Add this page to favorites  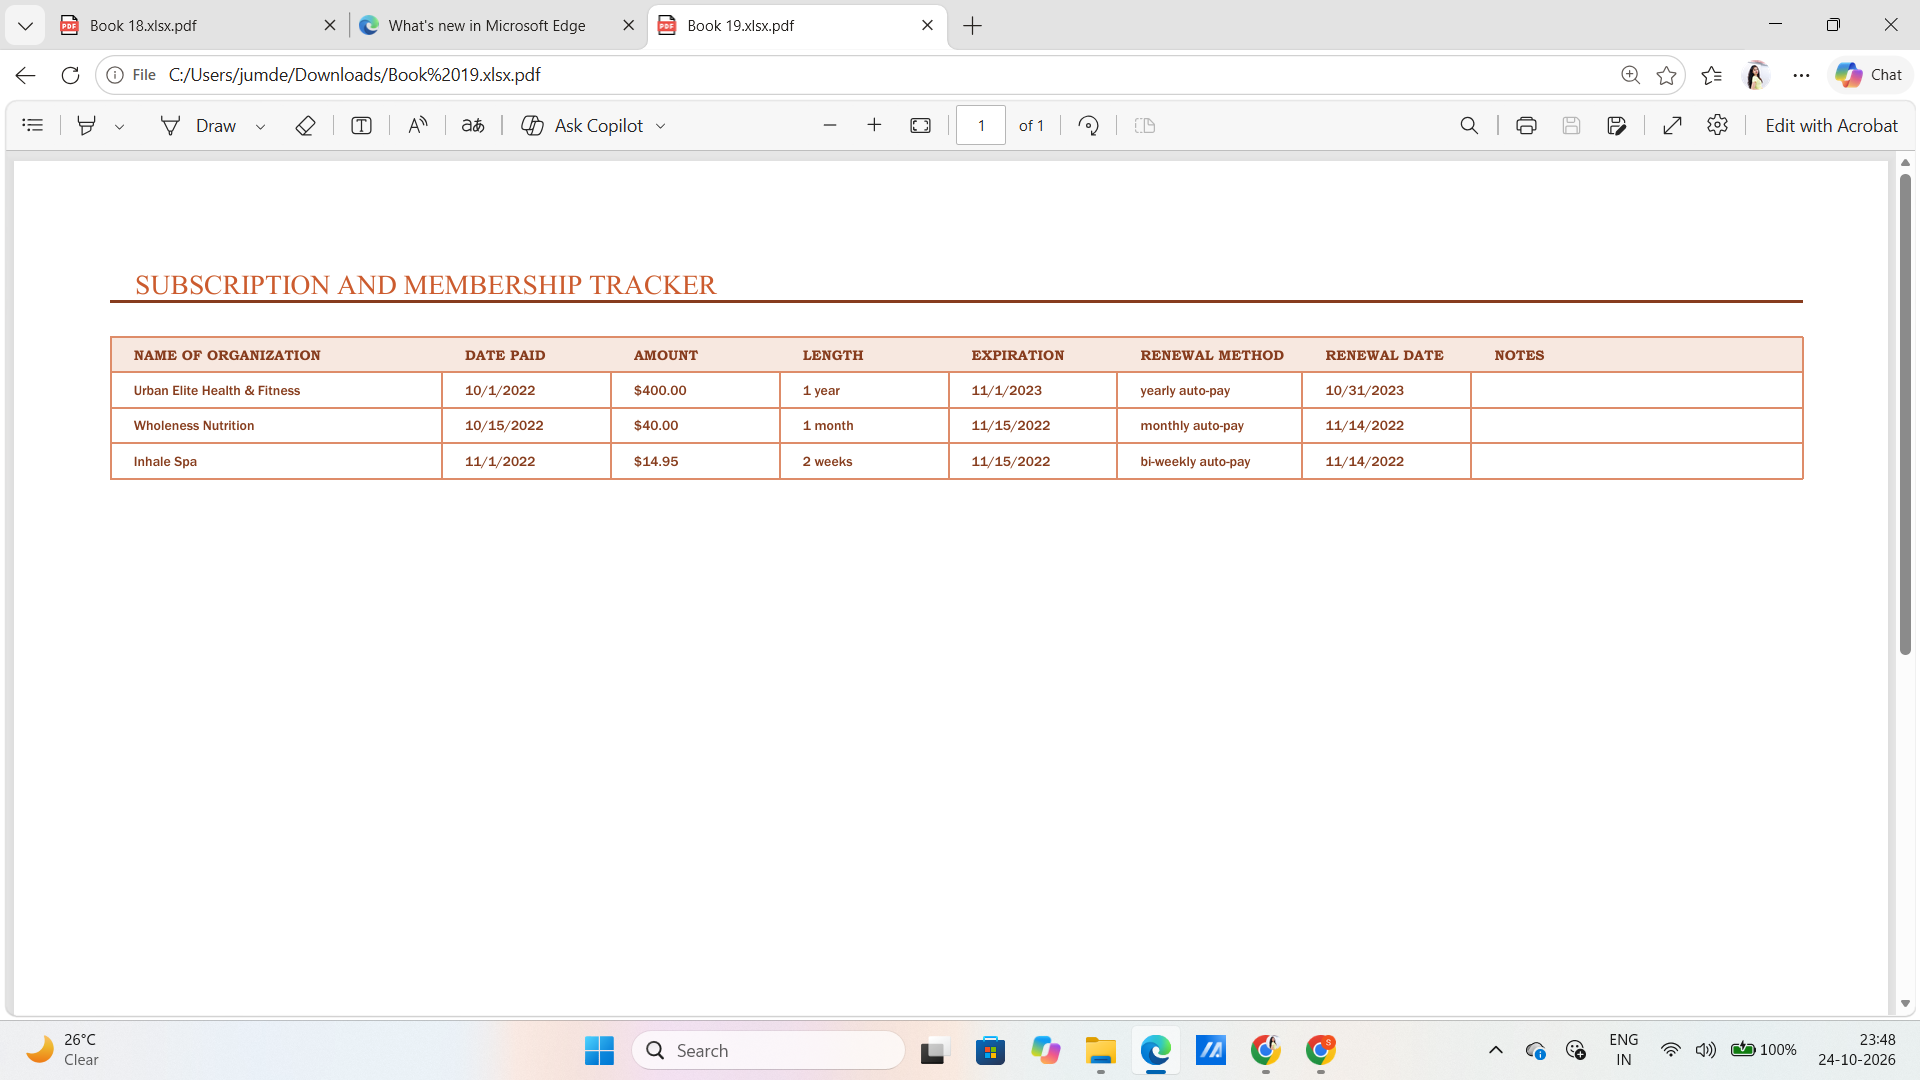1666,75
